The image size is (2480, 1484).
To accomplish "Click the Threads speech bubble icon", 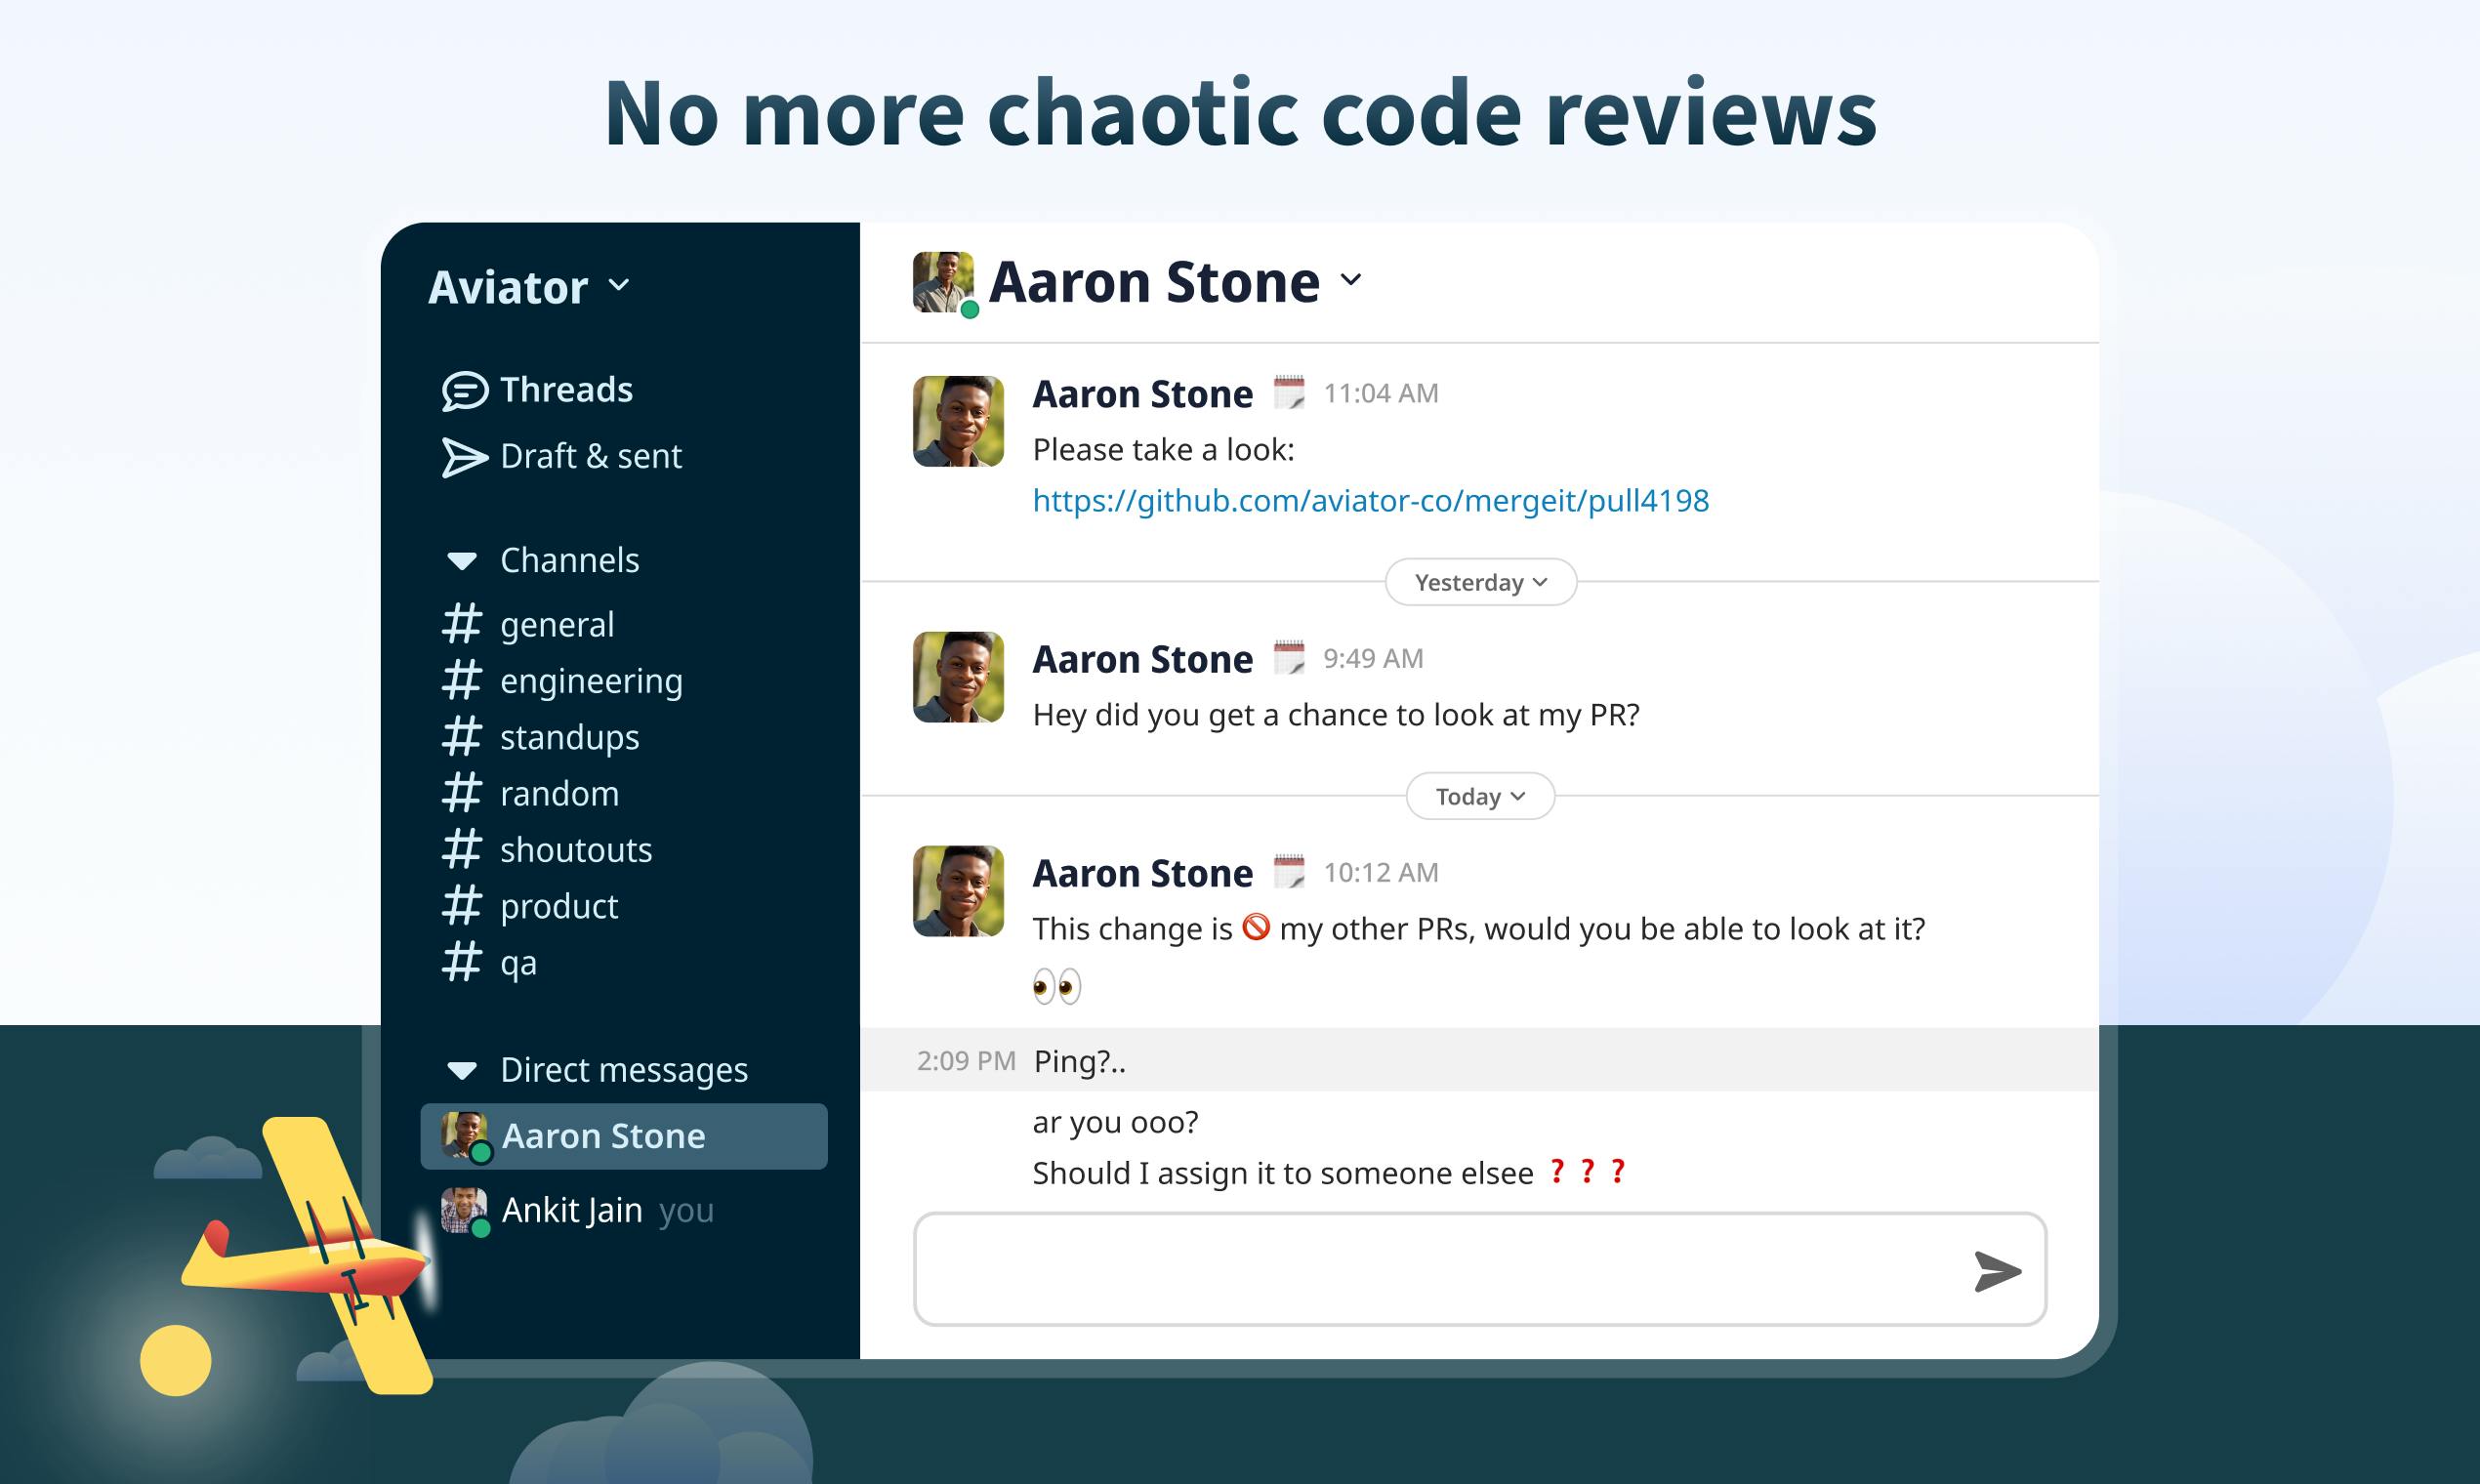I will click(x=465, y=391).
